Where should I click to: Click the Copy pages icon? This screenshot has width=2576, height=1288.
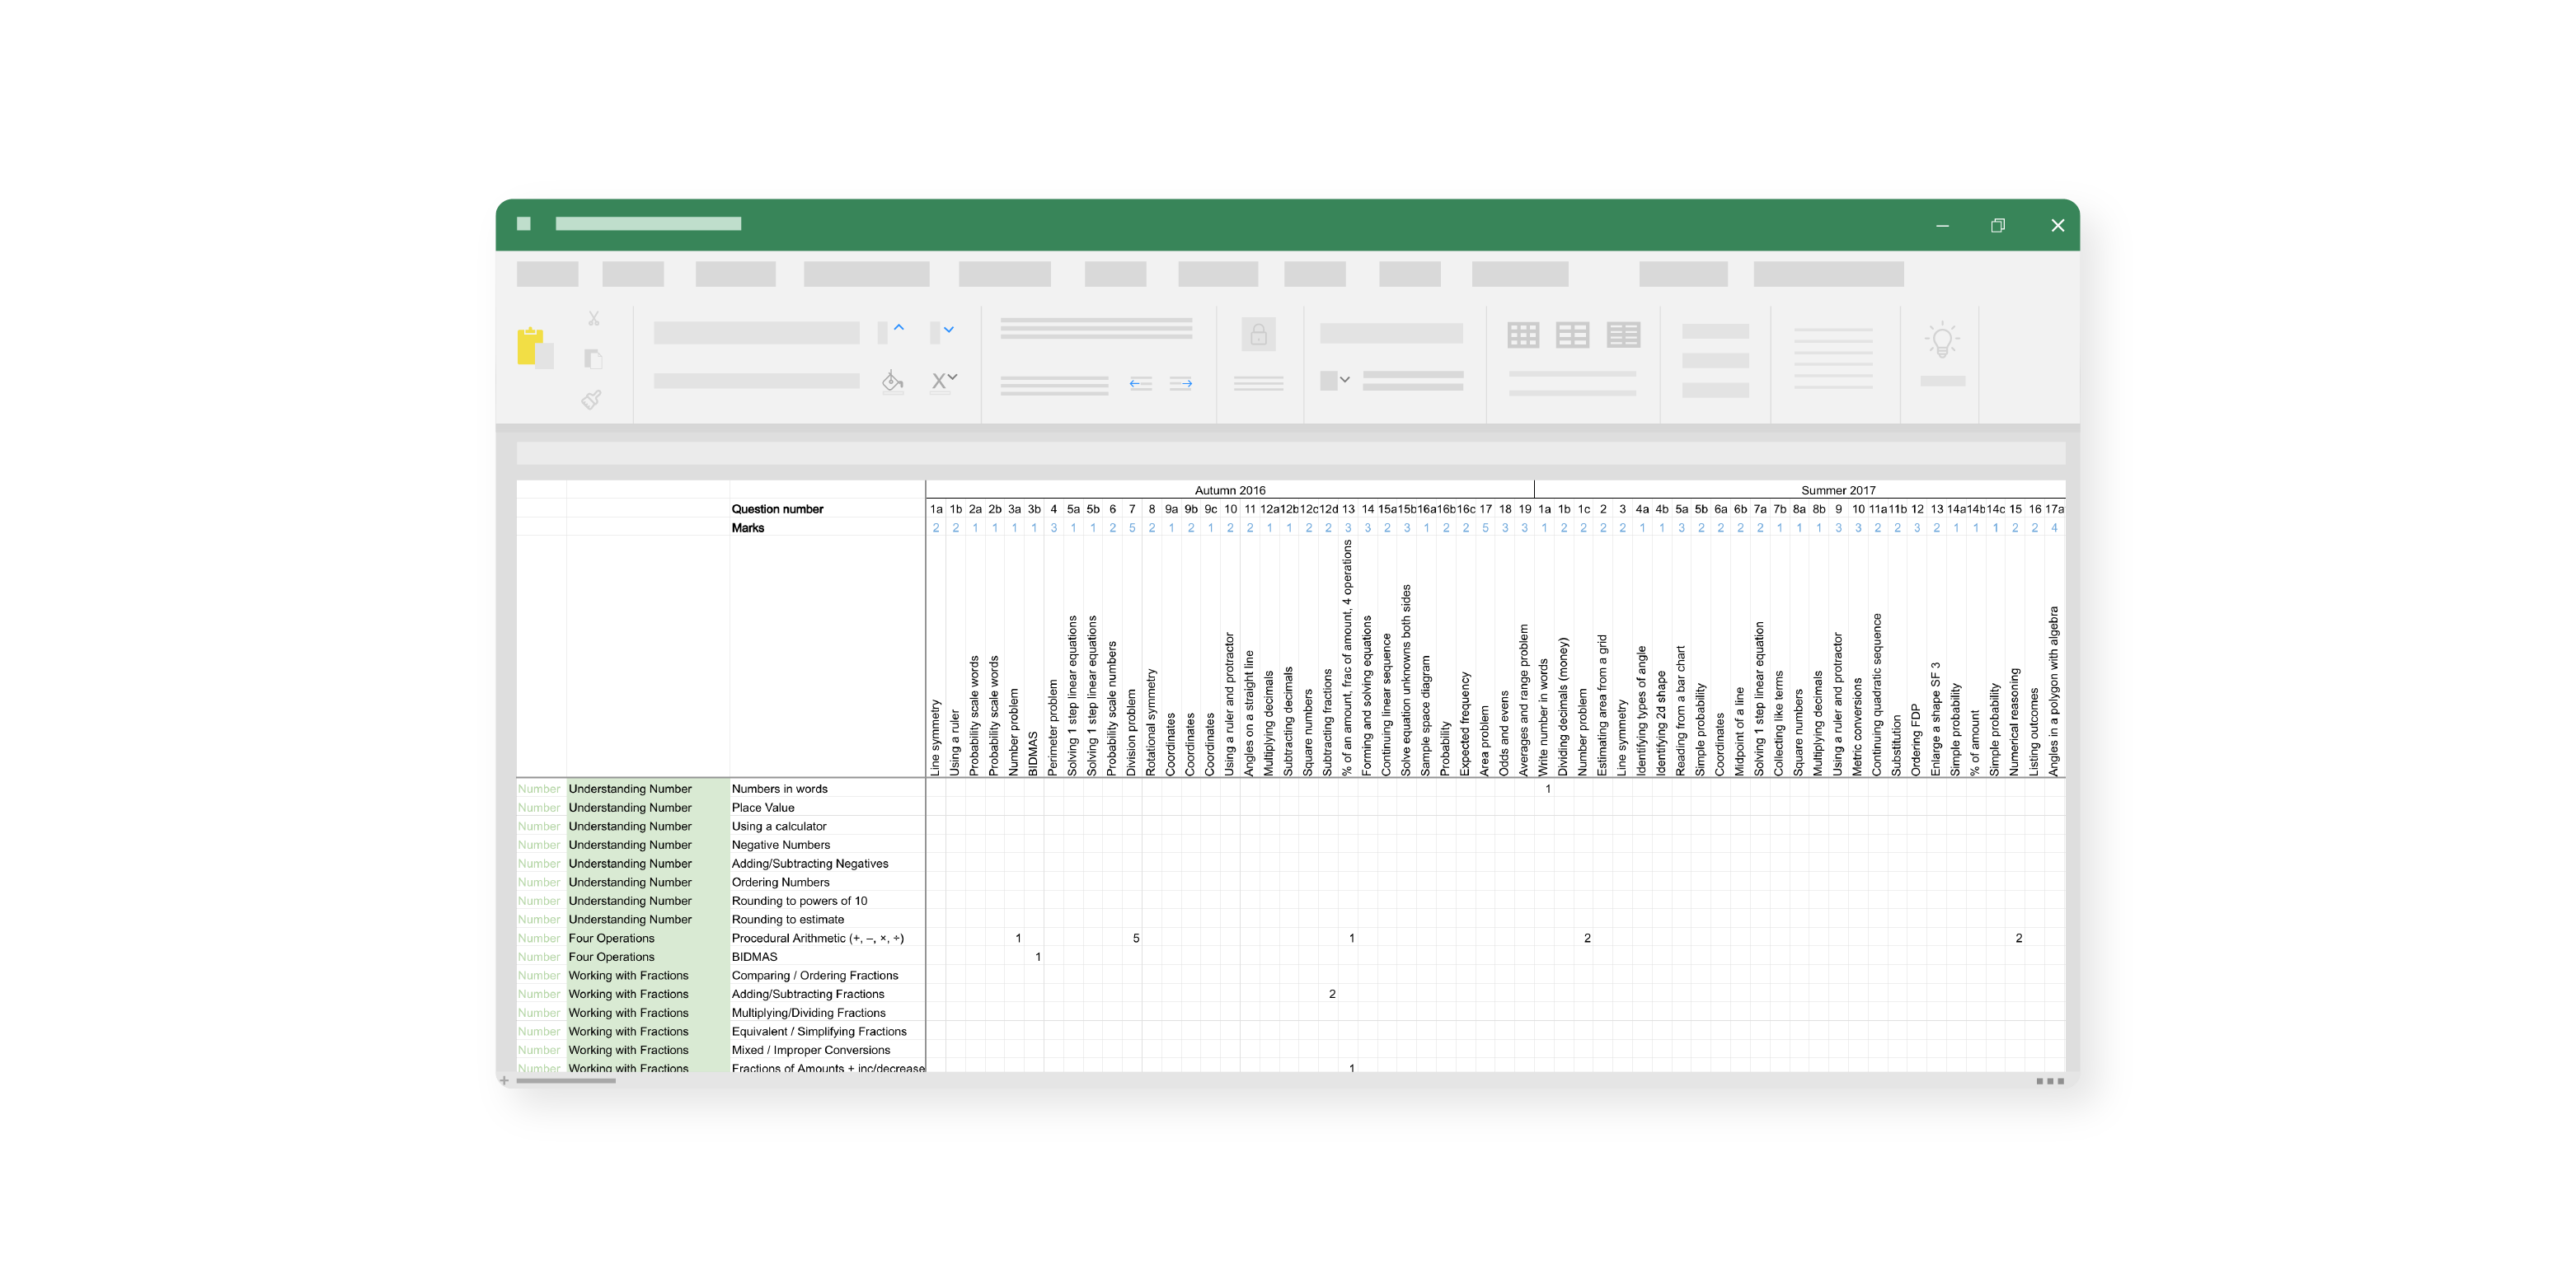coord(593,358)
